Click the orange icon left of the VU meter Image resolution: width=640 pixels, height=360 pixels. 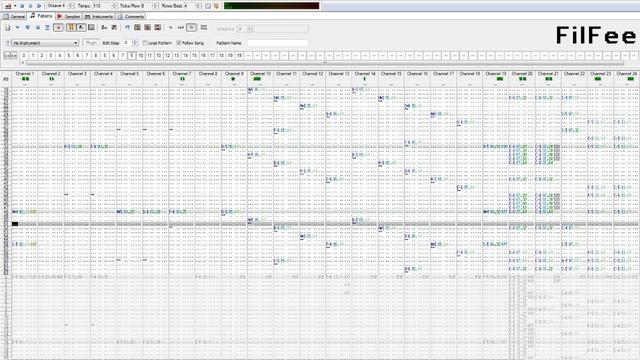click(x=216, y=6)
